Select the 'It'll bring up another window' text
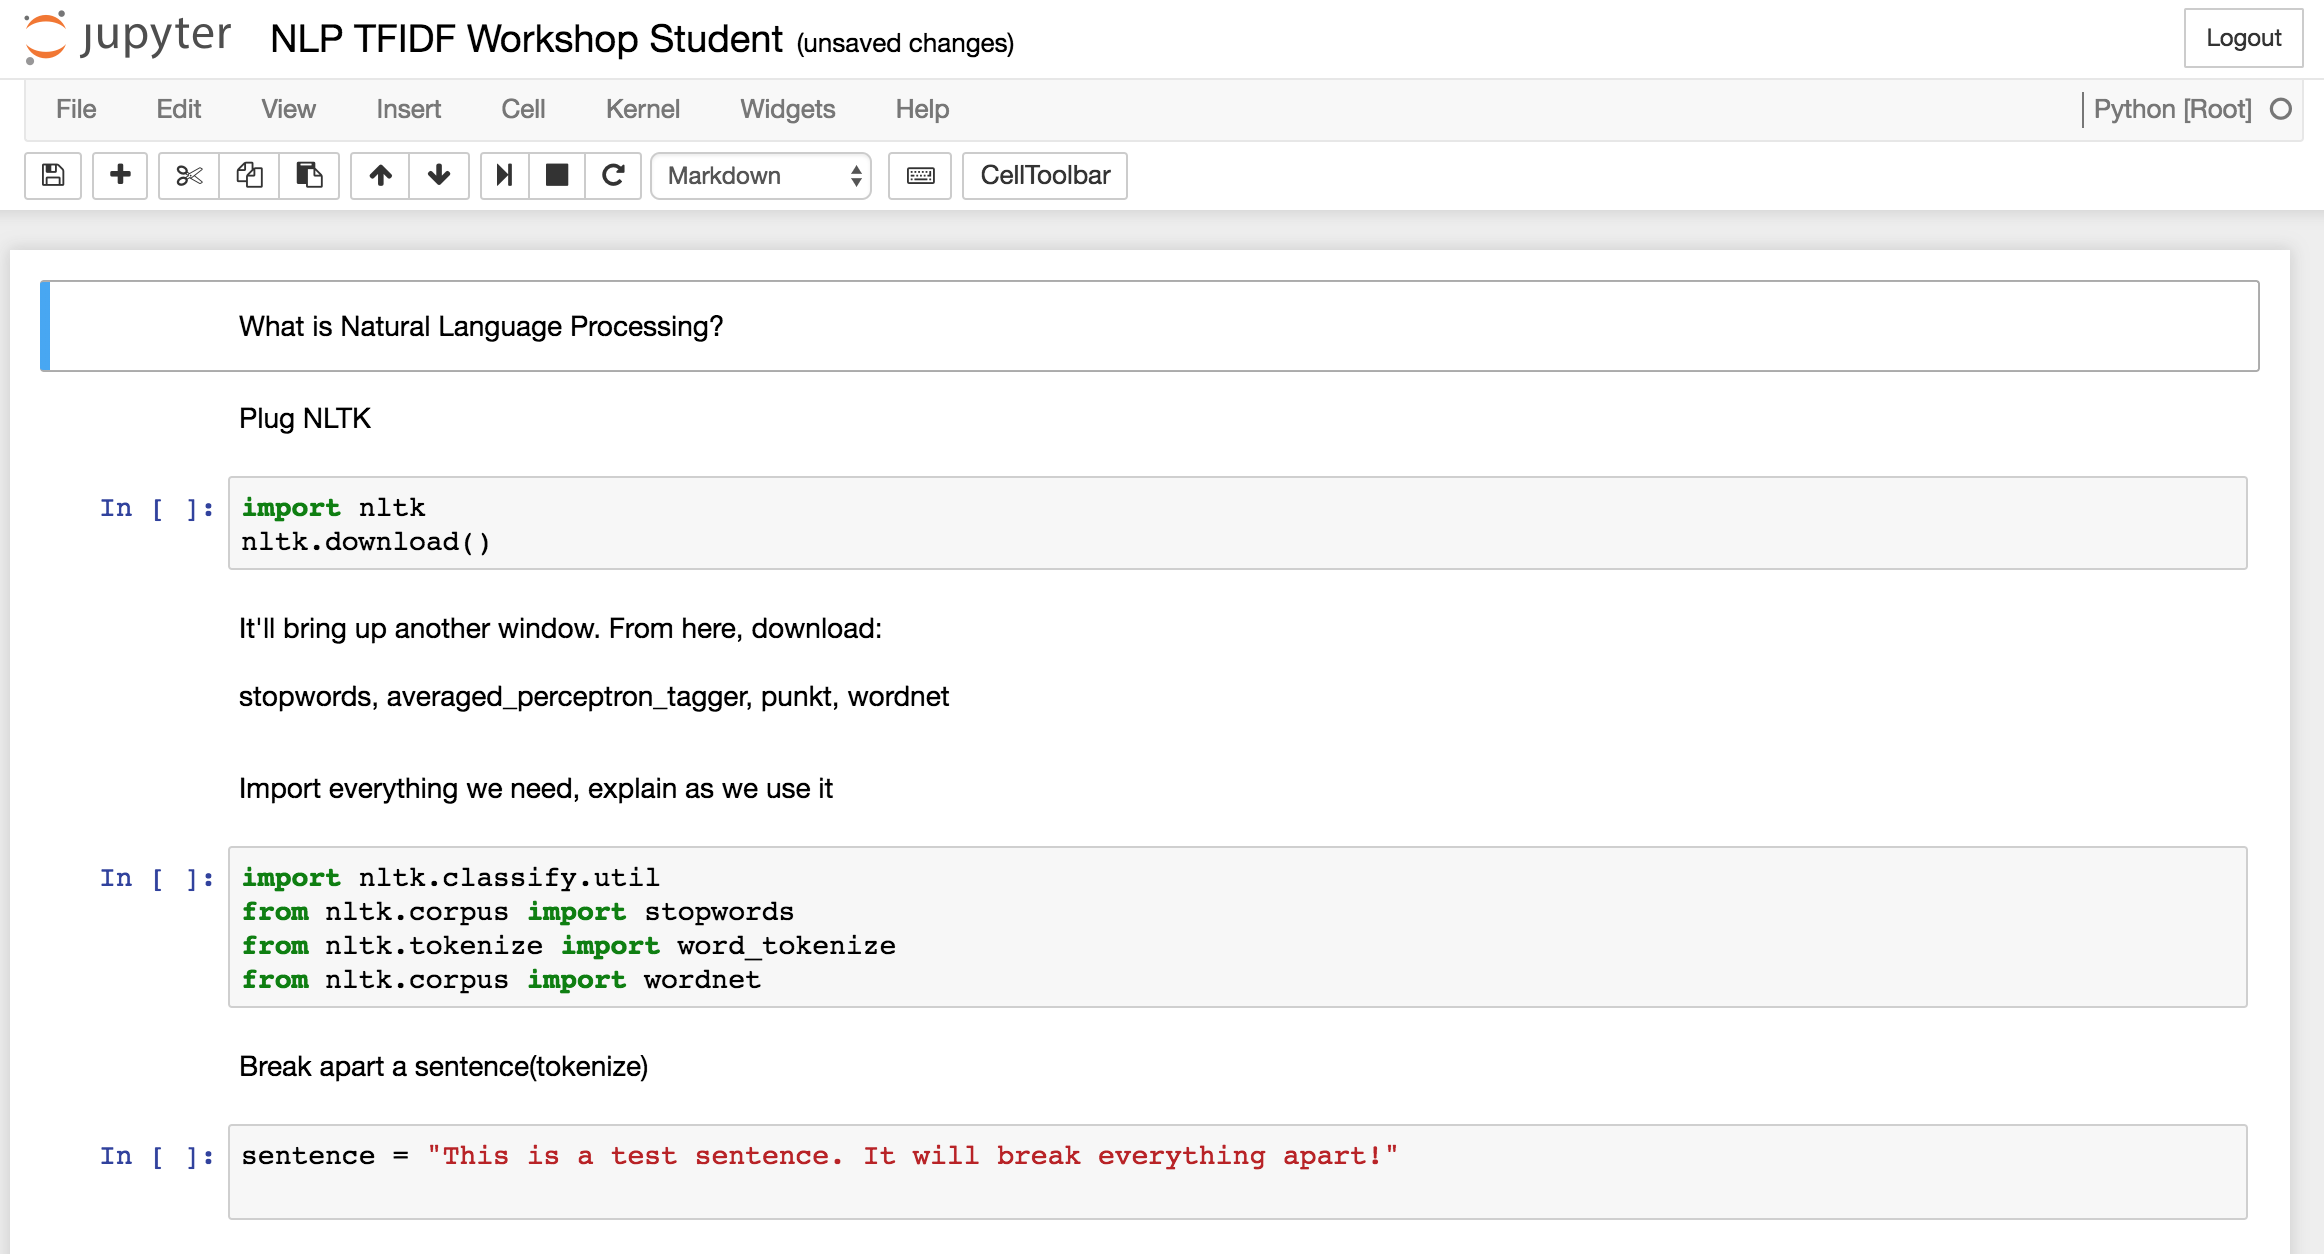Screen dimensions: 2324x1254 click(x=560, y=628)
